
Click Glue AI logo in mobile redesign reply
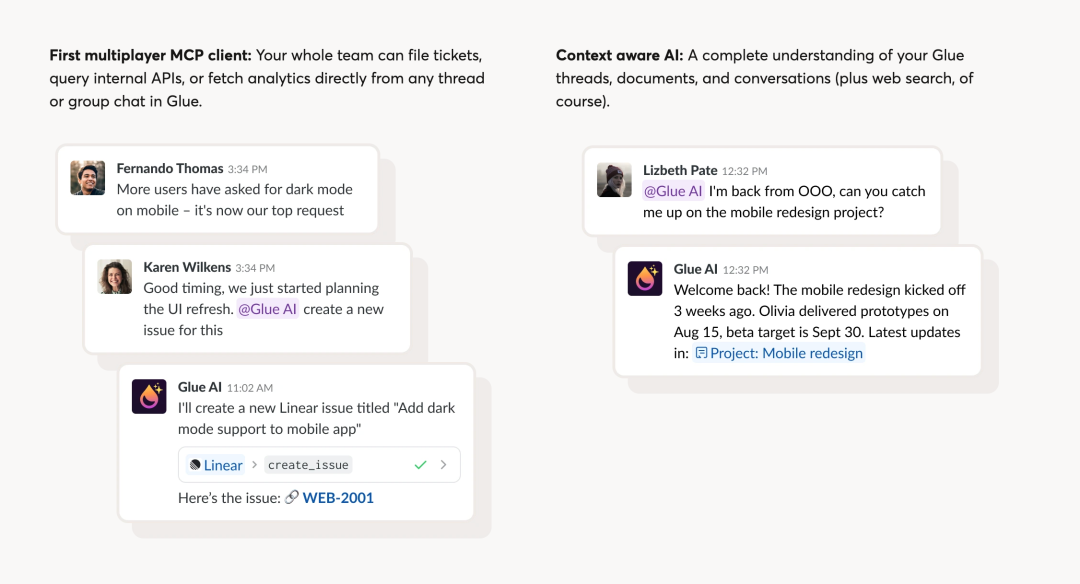[x=645, y=279]
